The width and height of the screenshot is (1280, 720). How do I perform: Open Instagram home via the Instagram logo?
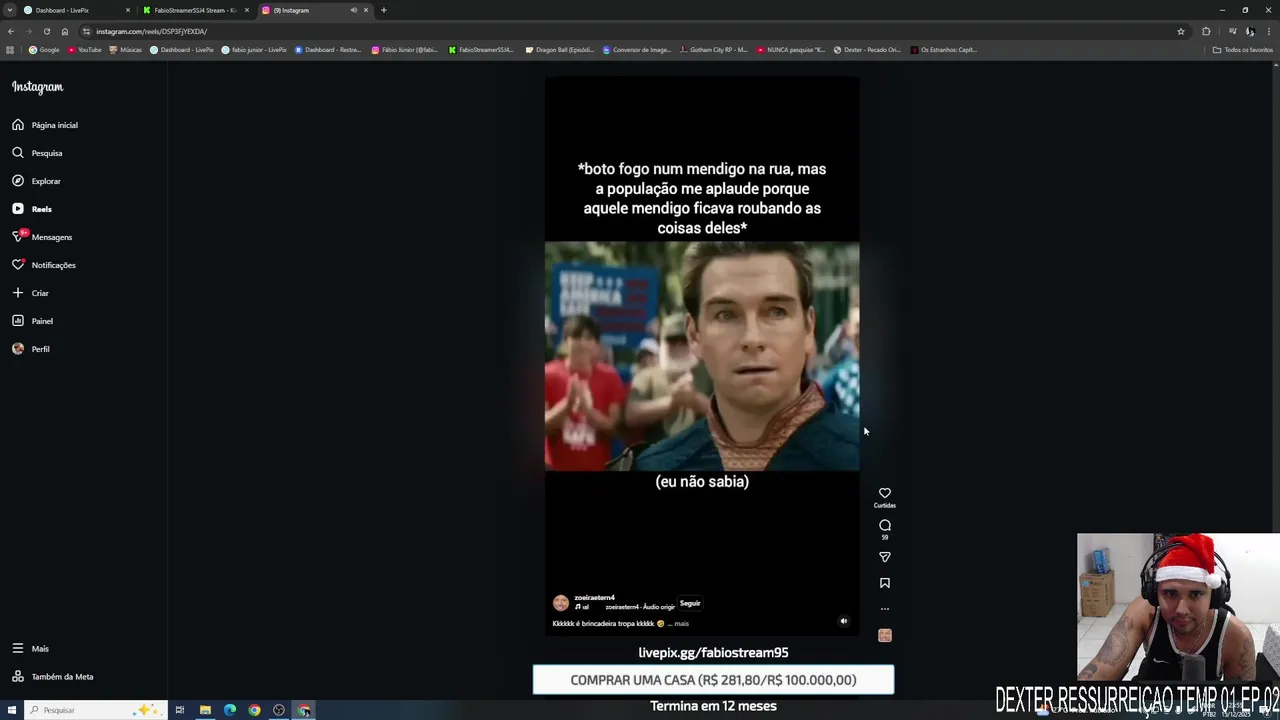pos(37,87)
